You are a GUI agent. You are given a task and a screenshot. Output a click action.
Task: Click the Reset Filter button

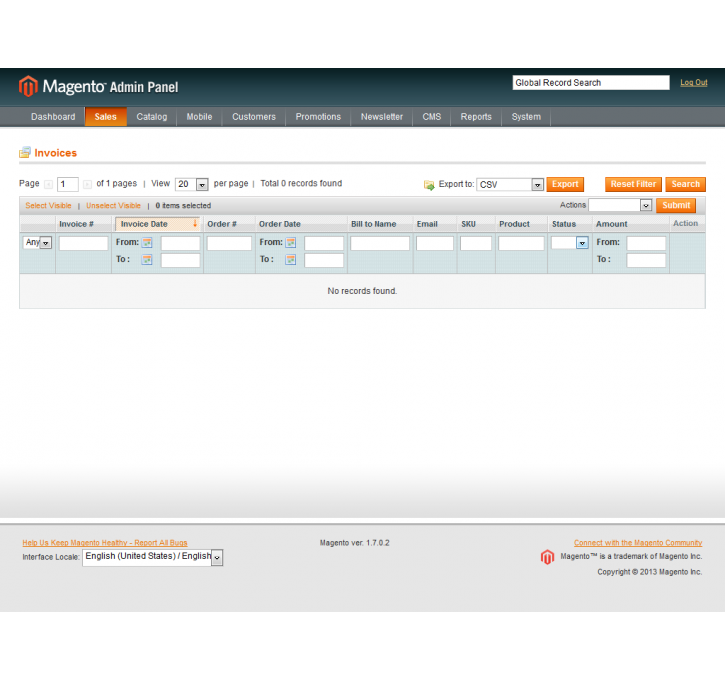[x=633, y=184]
